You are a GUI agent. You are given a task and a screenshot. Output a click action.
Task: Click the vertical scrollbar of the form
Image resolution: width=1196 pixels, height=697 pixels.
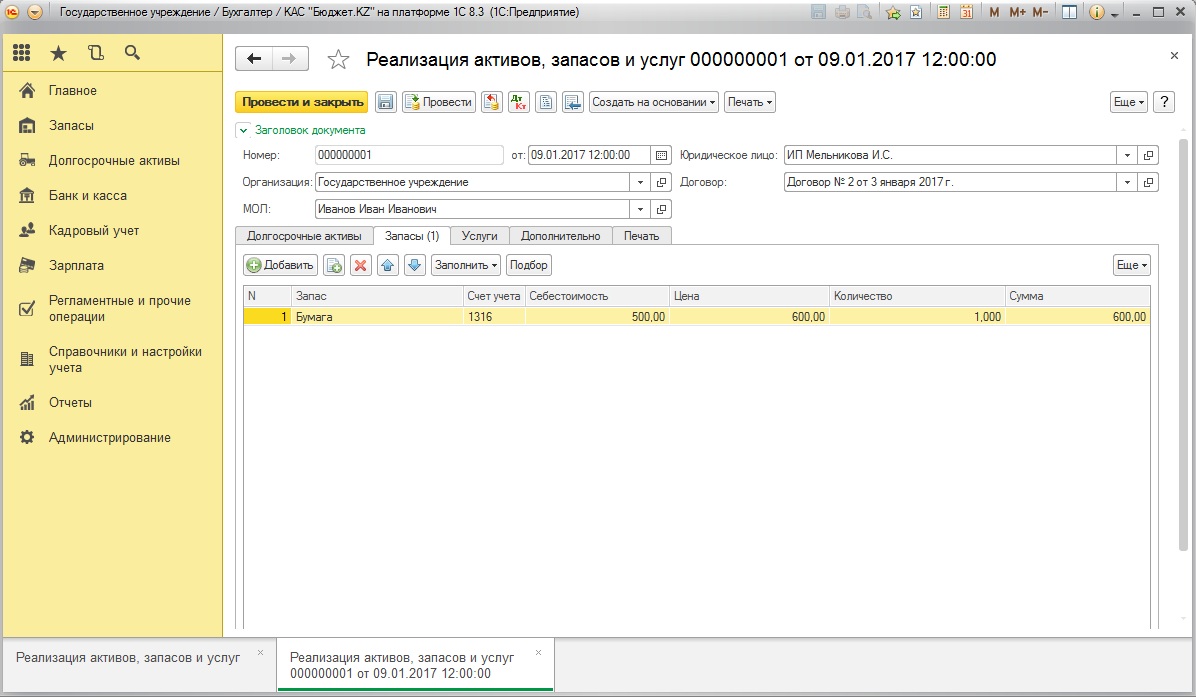[1183, 343]
